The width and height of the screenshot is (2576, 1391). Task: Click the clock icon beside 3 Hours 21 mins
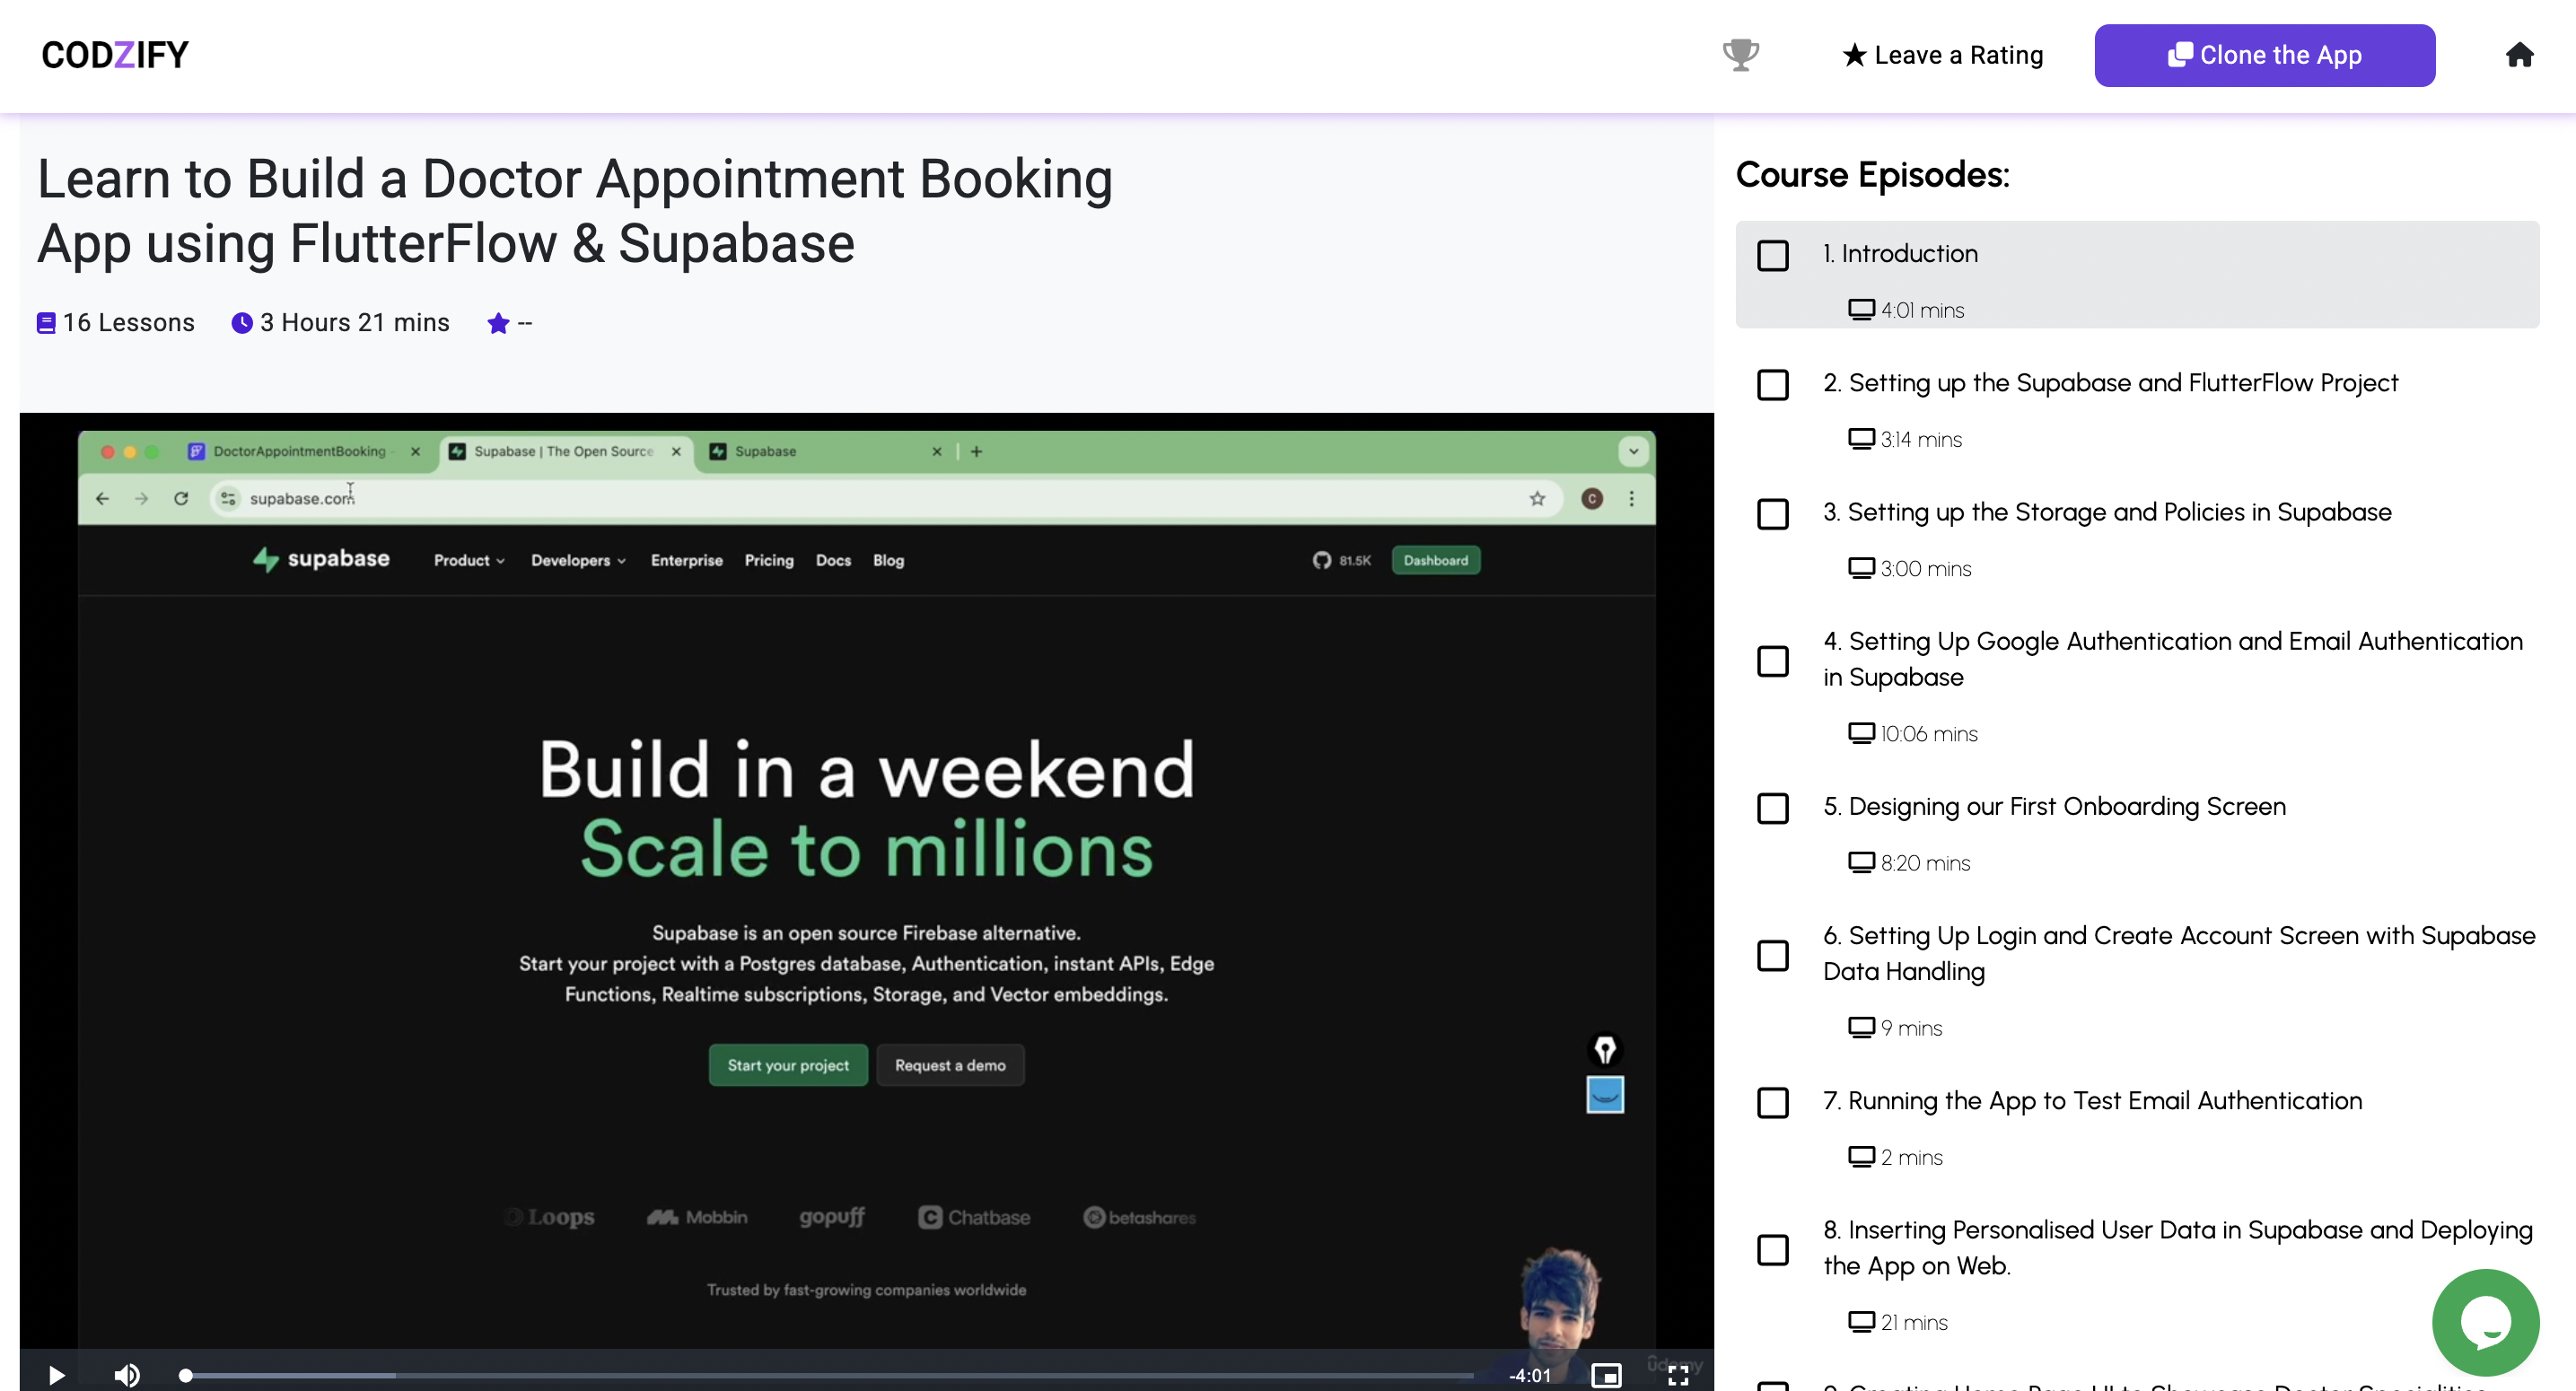click(241, 323)
